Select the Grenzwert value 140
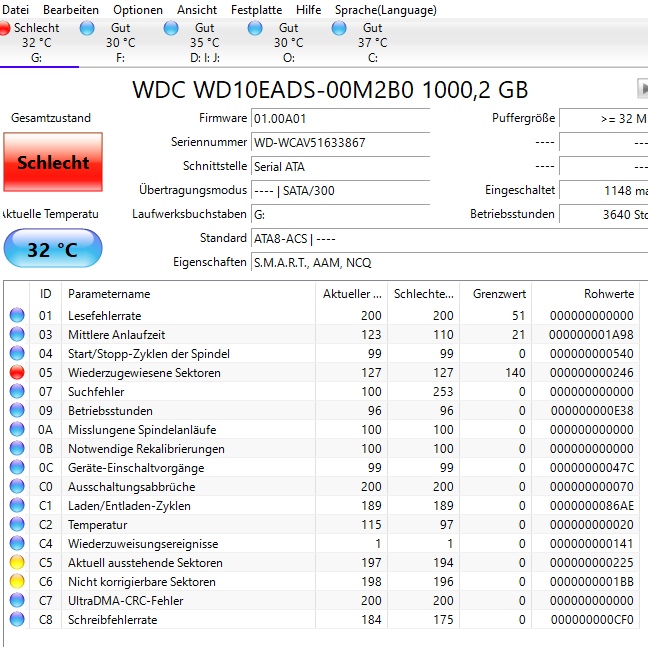 [515, 373]
